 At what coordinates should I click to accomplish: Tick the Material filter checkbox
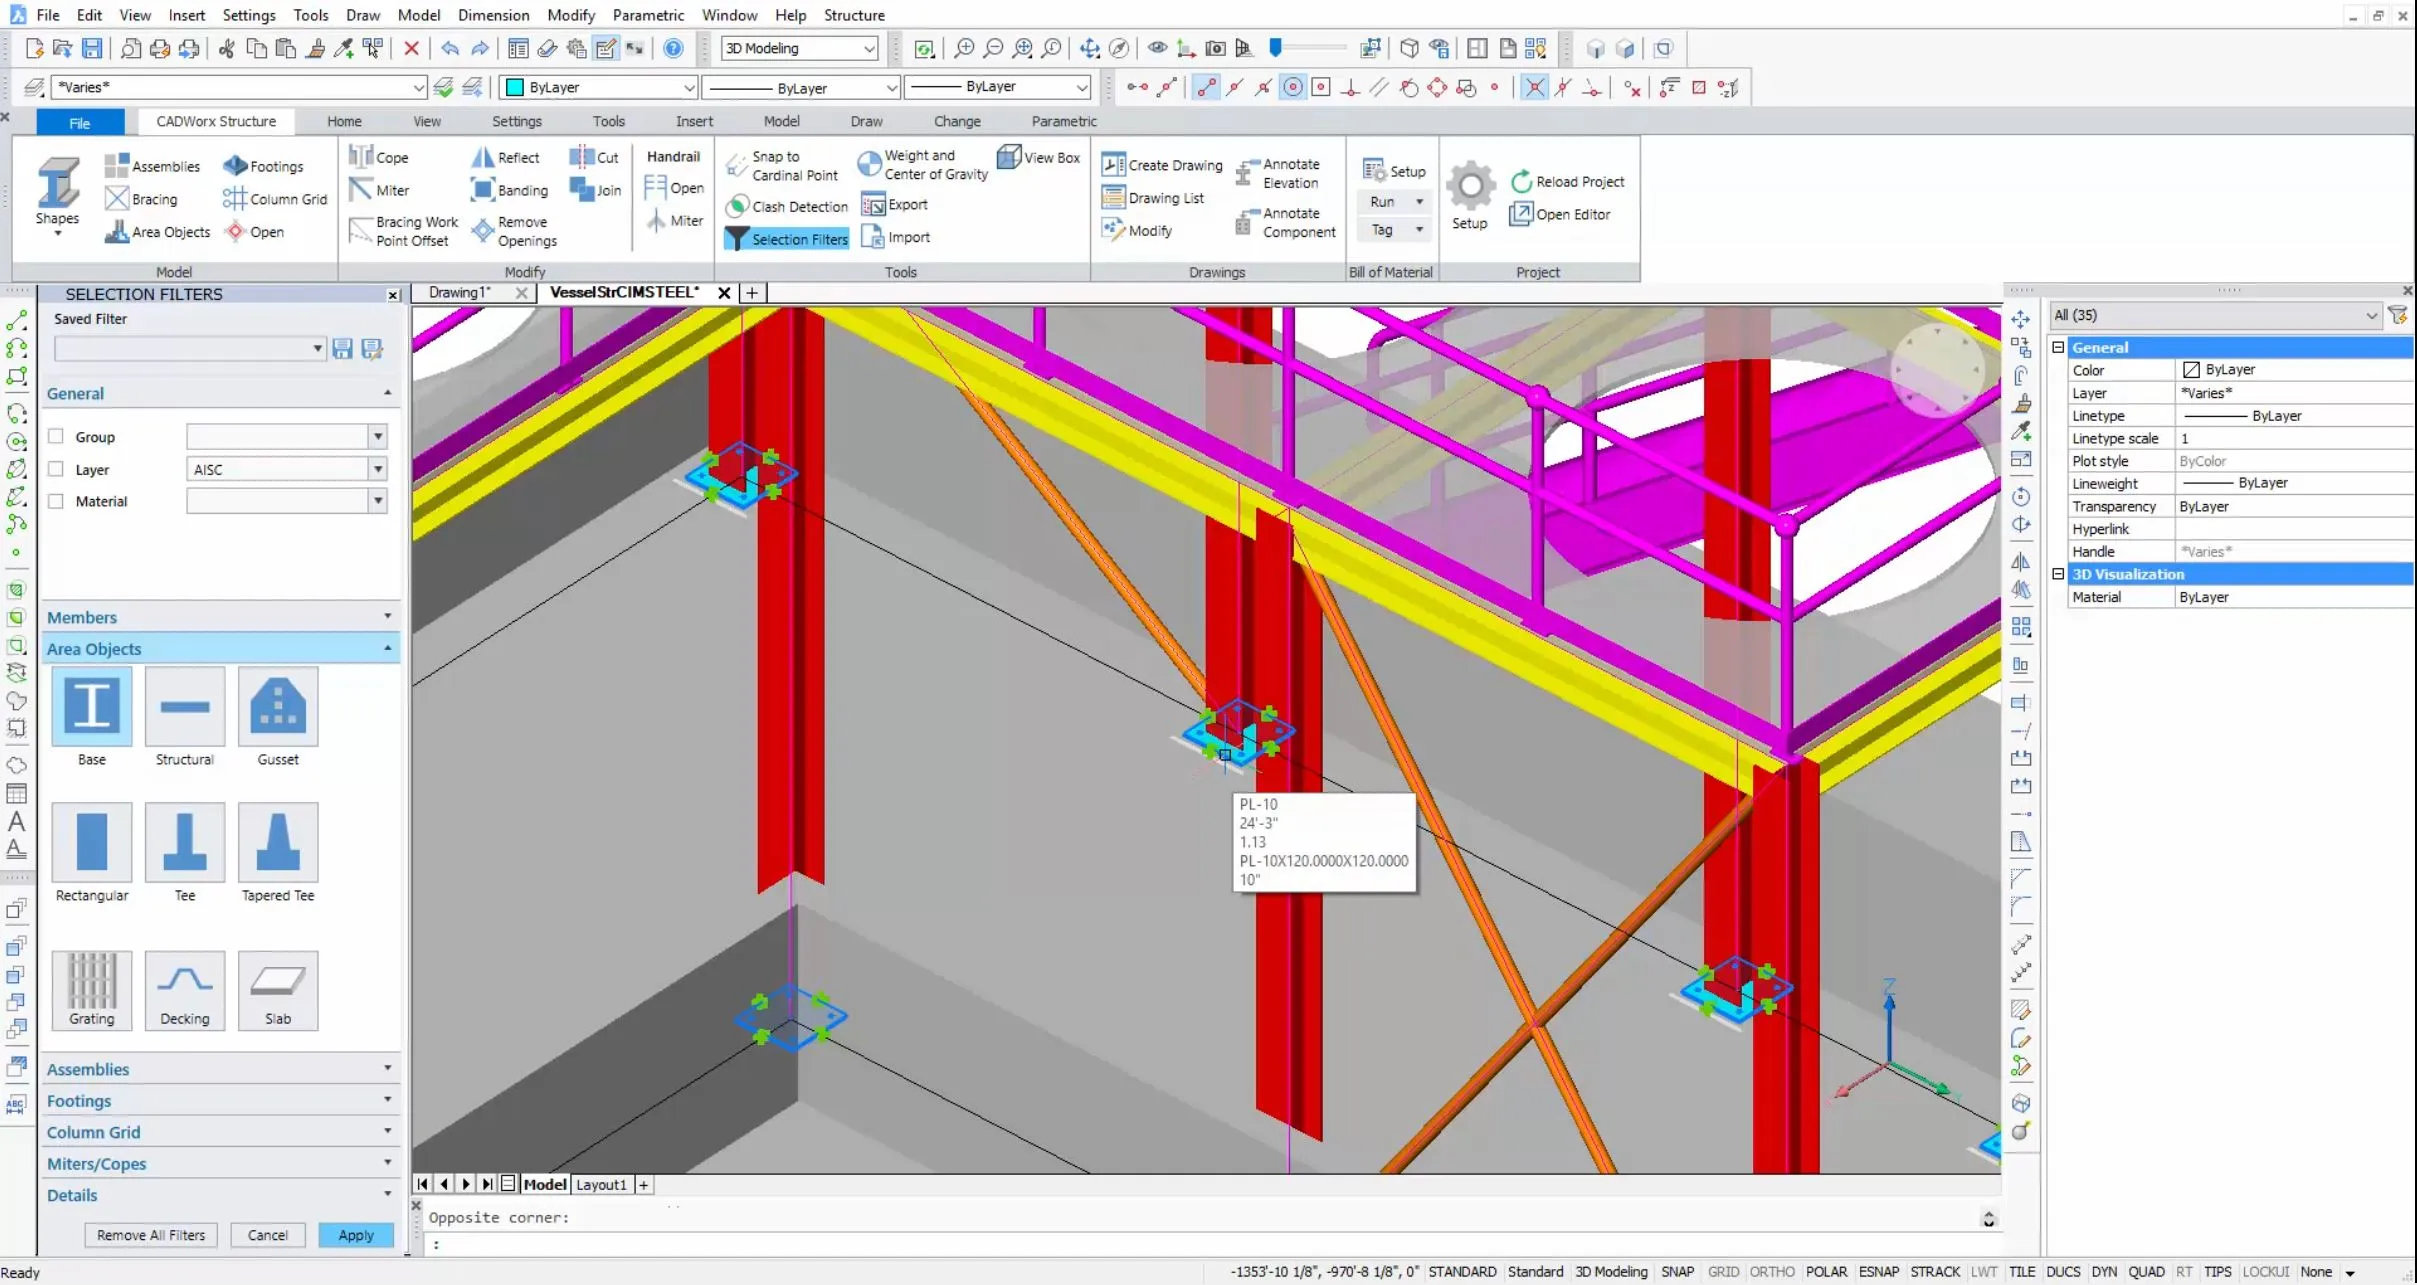coord(56,501)
